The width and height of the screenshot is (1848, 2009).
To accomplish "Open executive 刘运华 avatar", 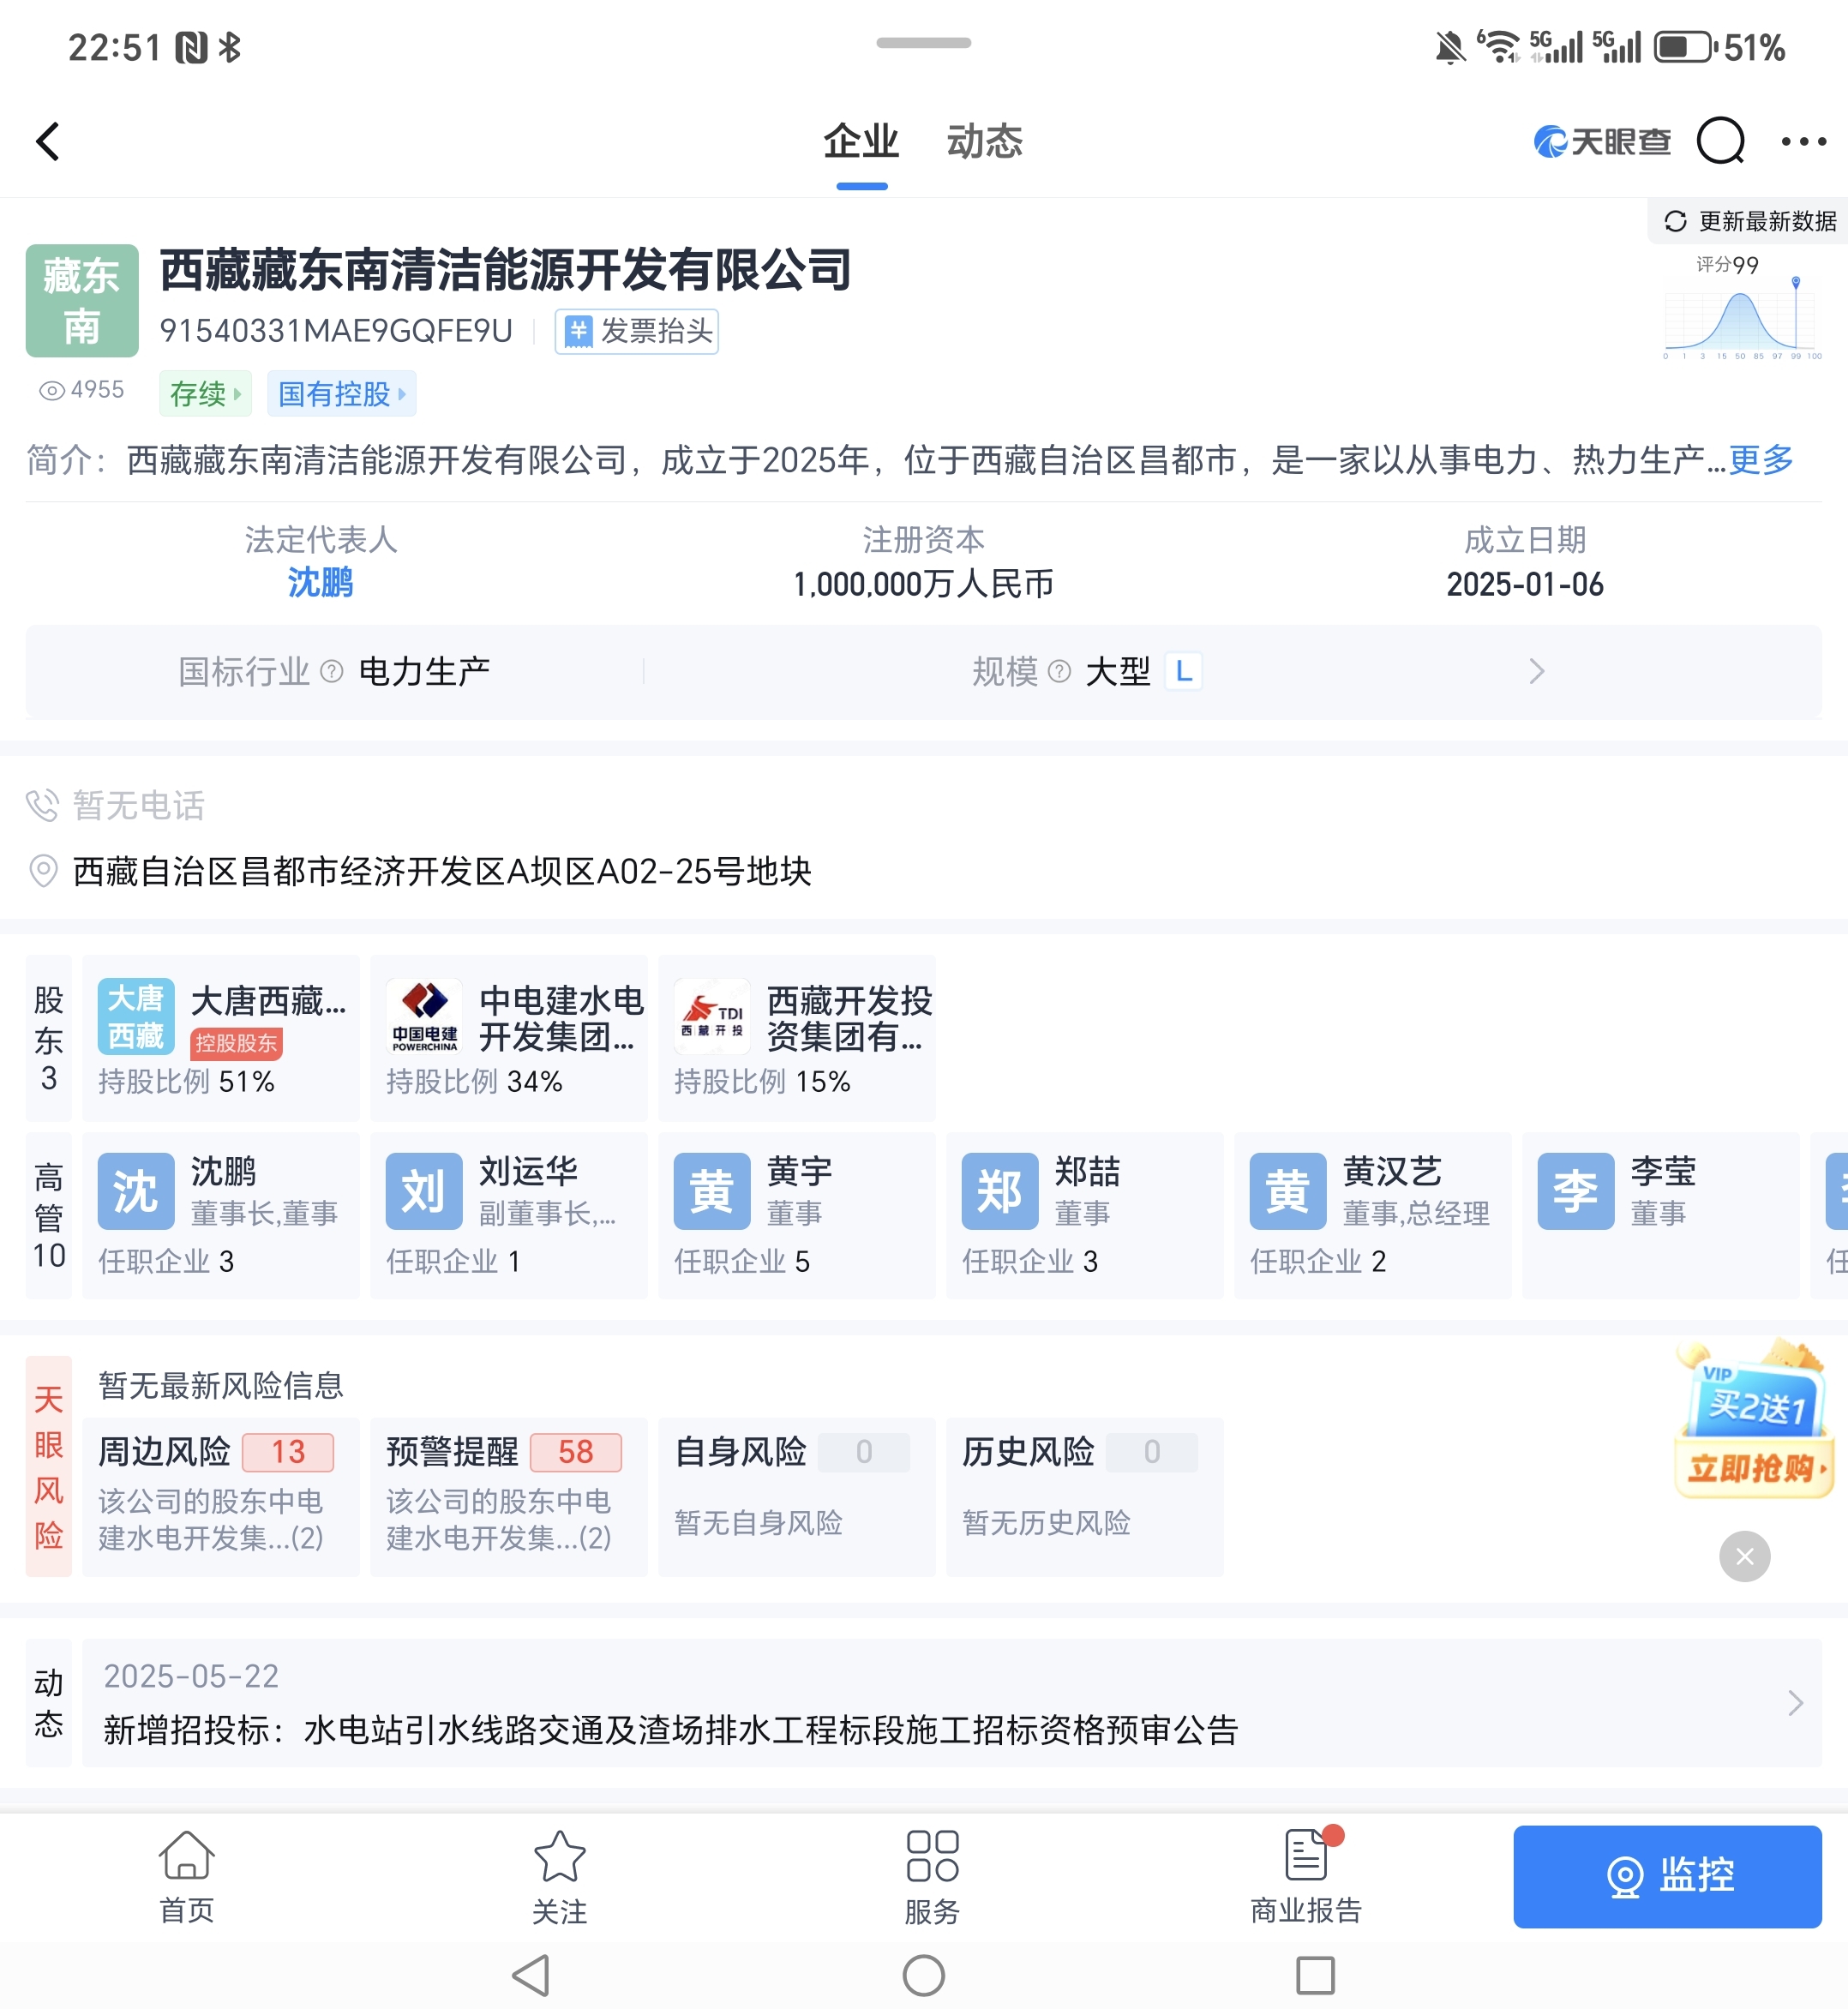I will (424, 1191).
